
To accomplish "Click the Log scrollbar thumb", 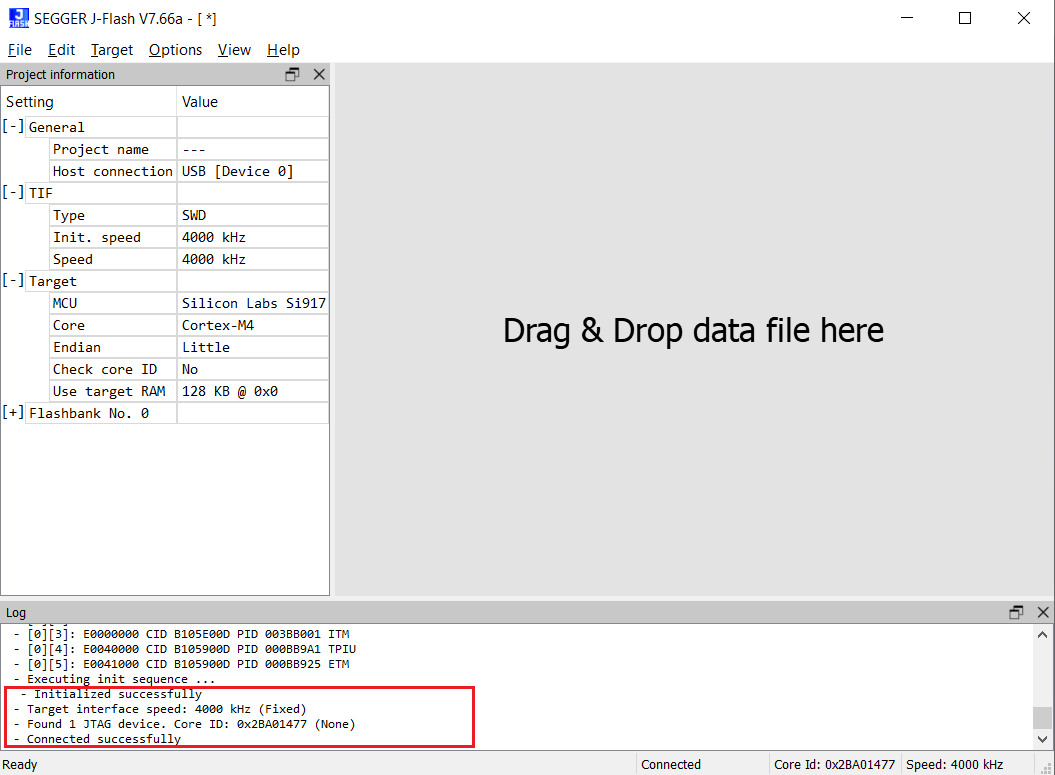I will (x=1042, y=717).
